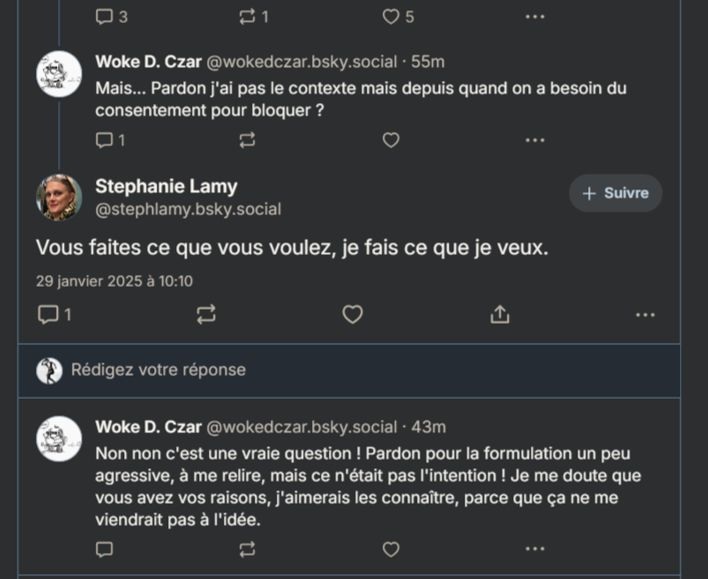The image size is (708, 579).
Task: Like Woke D. Czar's 43m reply
Action: (x=391, y=548)
